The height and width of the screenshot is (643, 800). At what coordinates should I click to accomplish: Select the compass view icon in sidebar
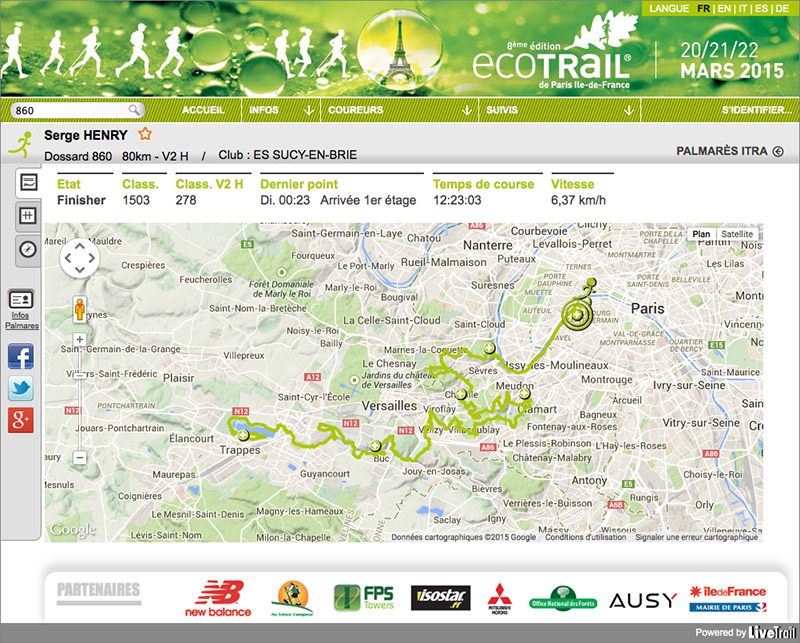(x=28, y=249)
